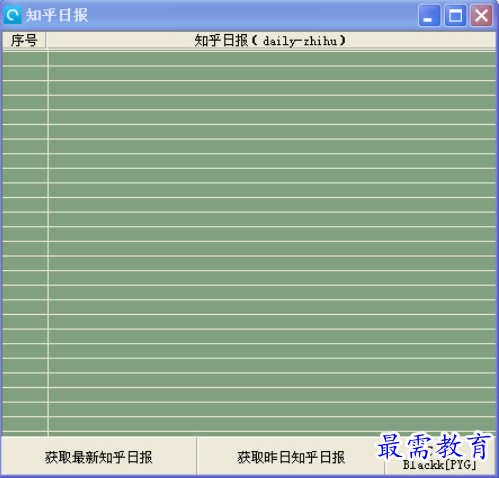This screenshot has width=499, height=478.
Task: Open the 知乎日报 app icon in the title bar
Action: [13, 15]
